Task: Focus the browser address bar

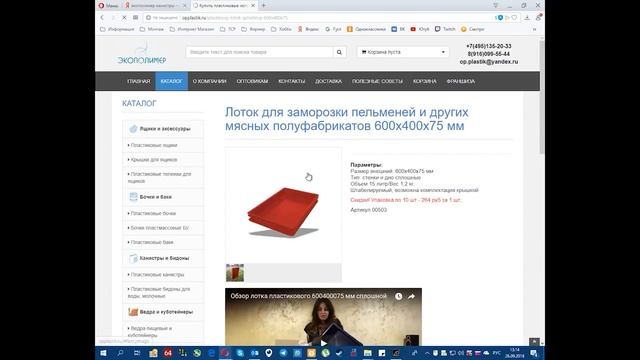Action: (318, 18)
